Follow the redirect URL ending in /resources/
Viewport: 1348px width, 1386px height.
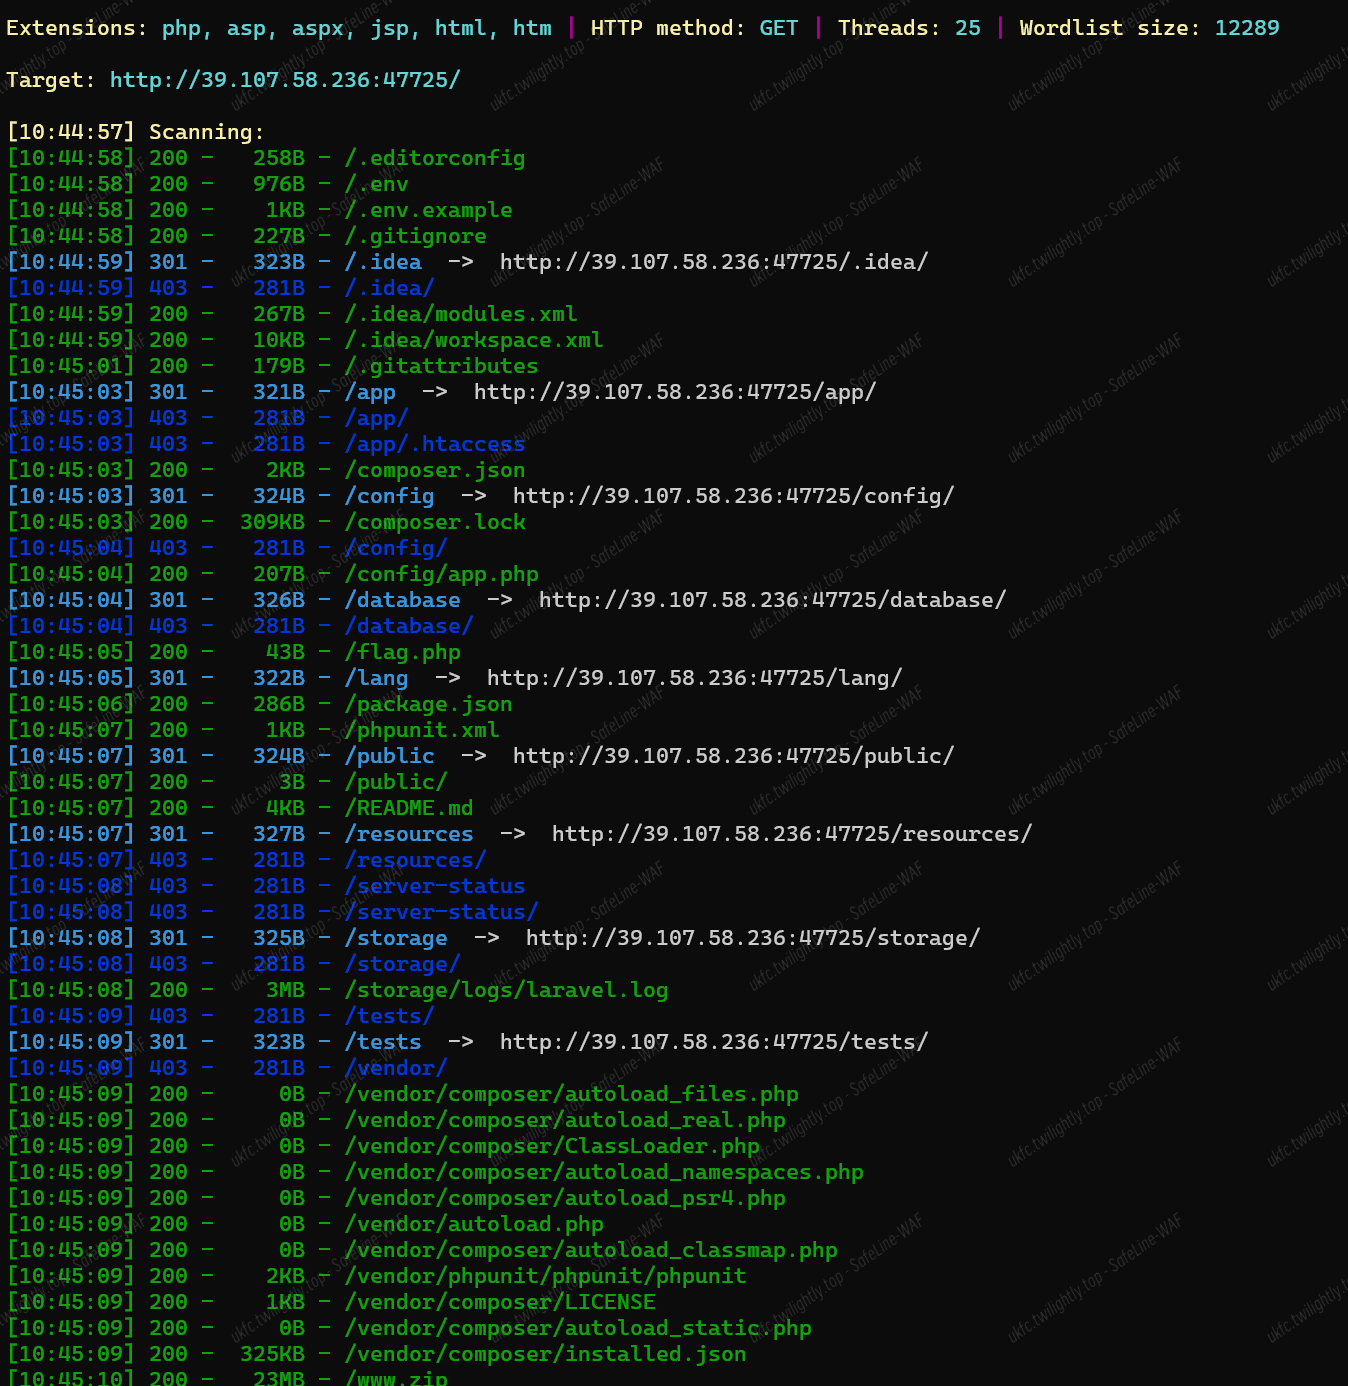[791, 834]
